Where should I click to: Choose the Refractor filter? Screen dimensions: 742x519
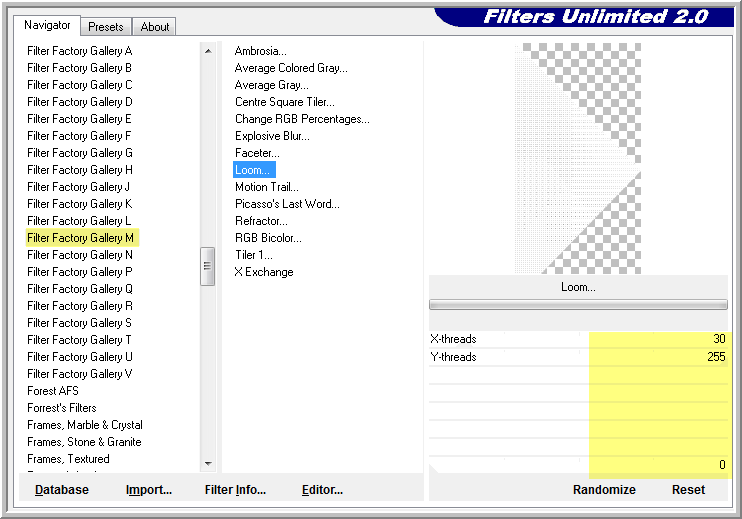click(x=261, y=221)
